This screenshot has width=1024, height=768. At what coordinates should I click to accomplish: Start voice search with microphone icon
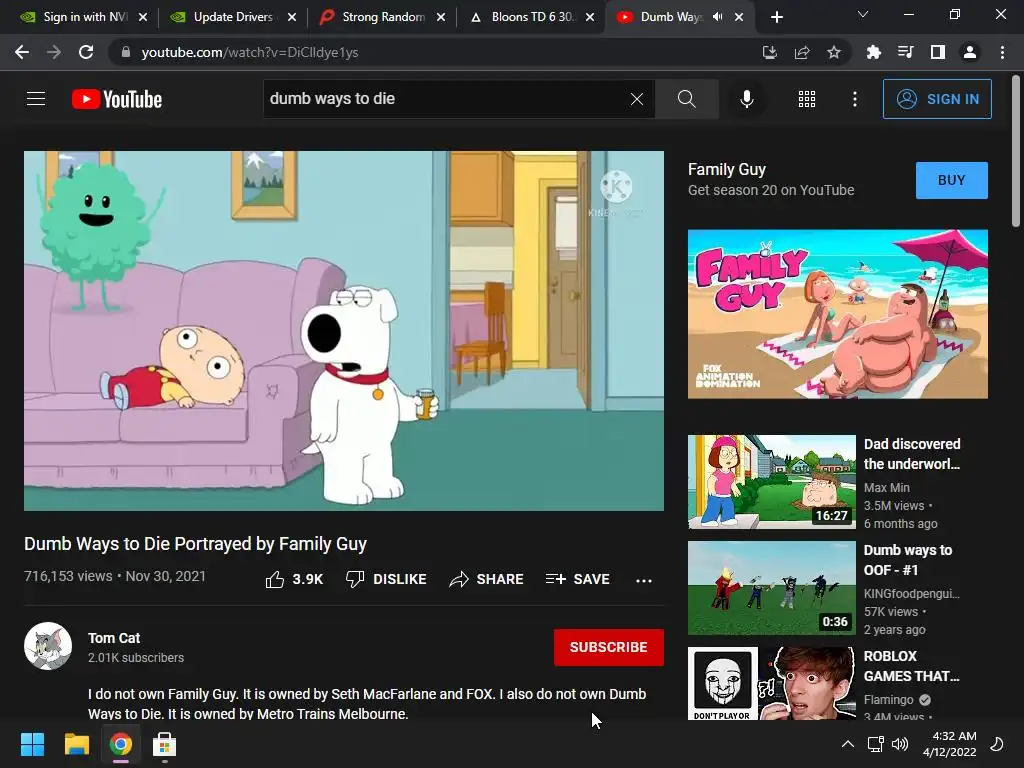(x=746, y=99)
